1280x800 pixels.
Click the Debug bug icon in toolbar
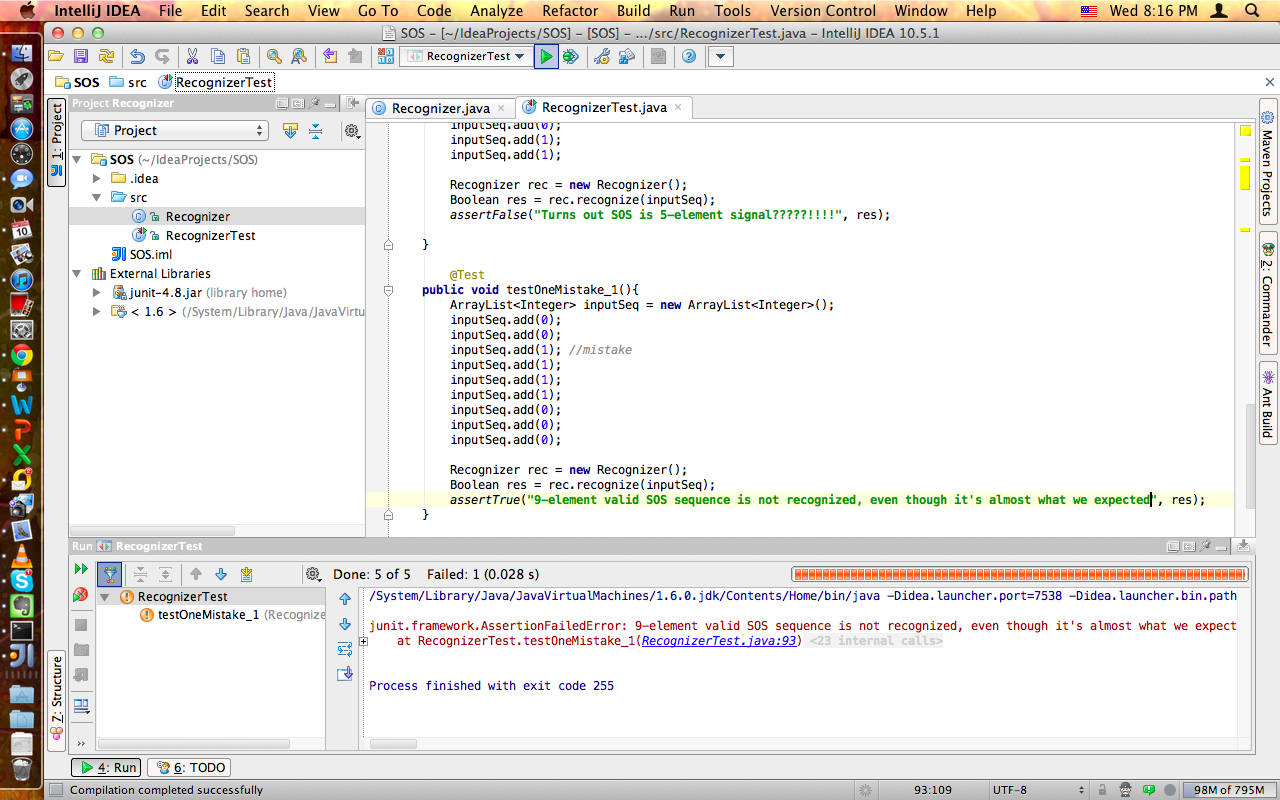571,57
